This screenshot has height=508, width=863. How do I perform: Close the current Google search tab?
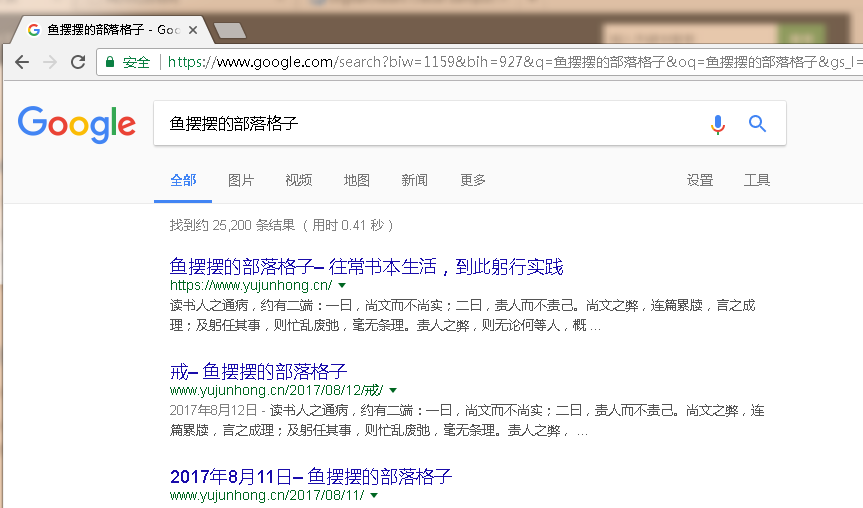click(x=193, y=30)
